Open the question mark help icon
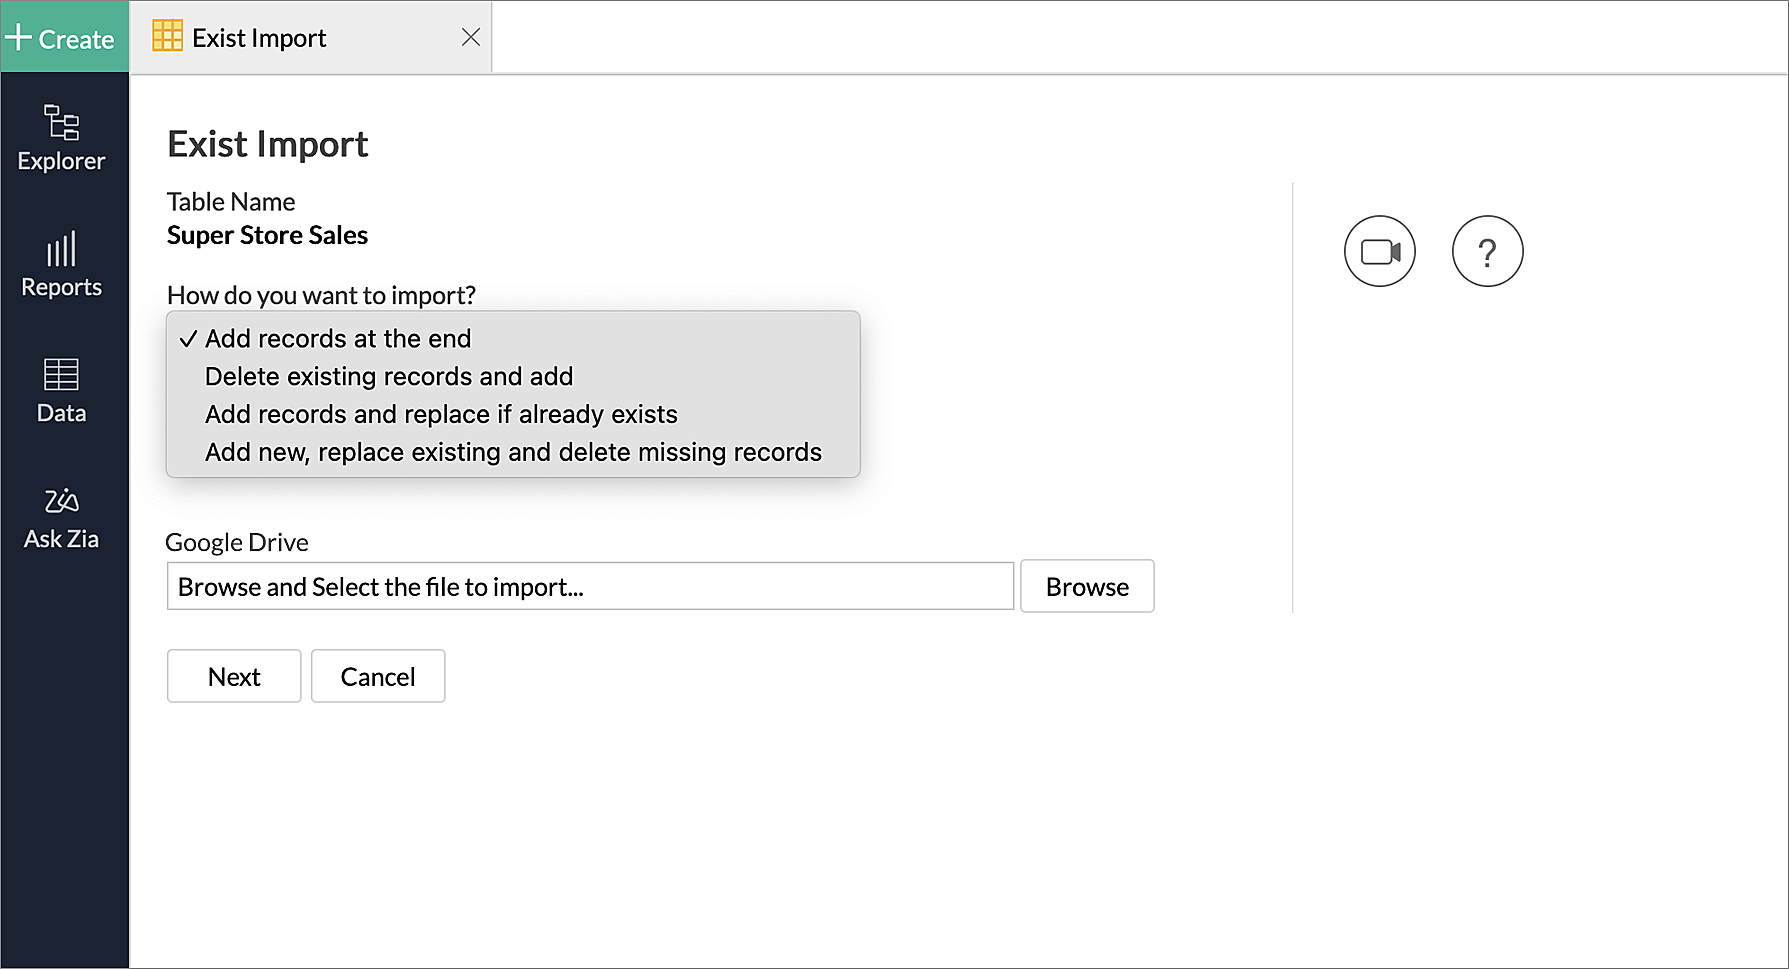Image resolution: width=1789 pixels, height=969 pixels. tap(1487, 251)
